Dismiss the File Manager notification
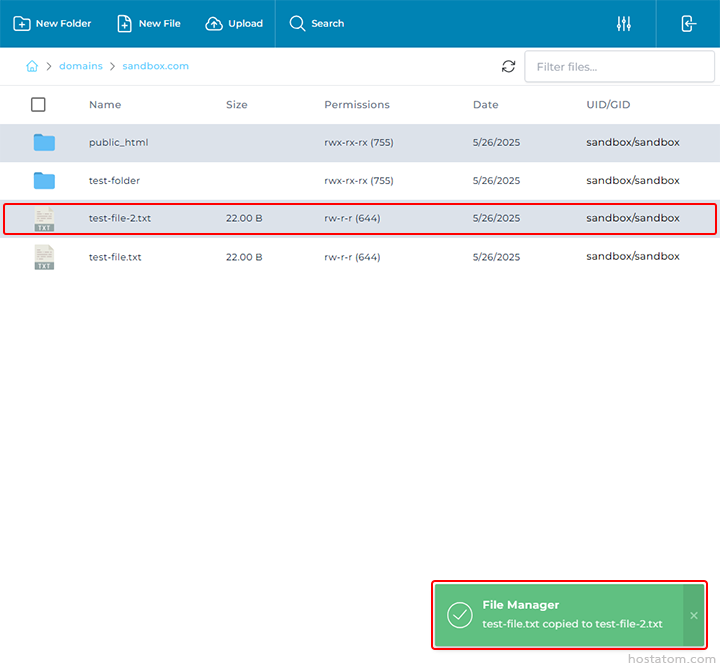The image size is (720, 667). 694,615
